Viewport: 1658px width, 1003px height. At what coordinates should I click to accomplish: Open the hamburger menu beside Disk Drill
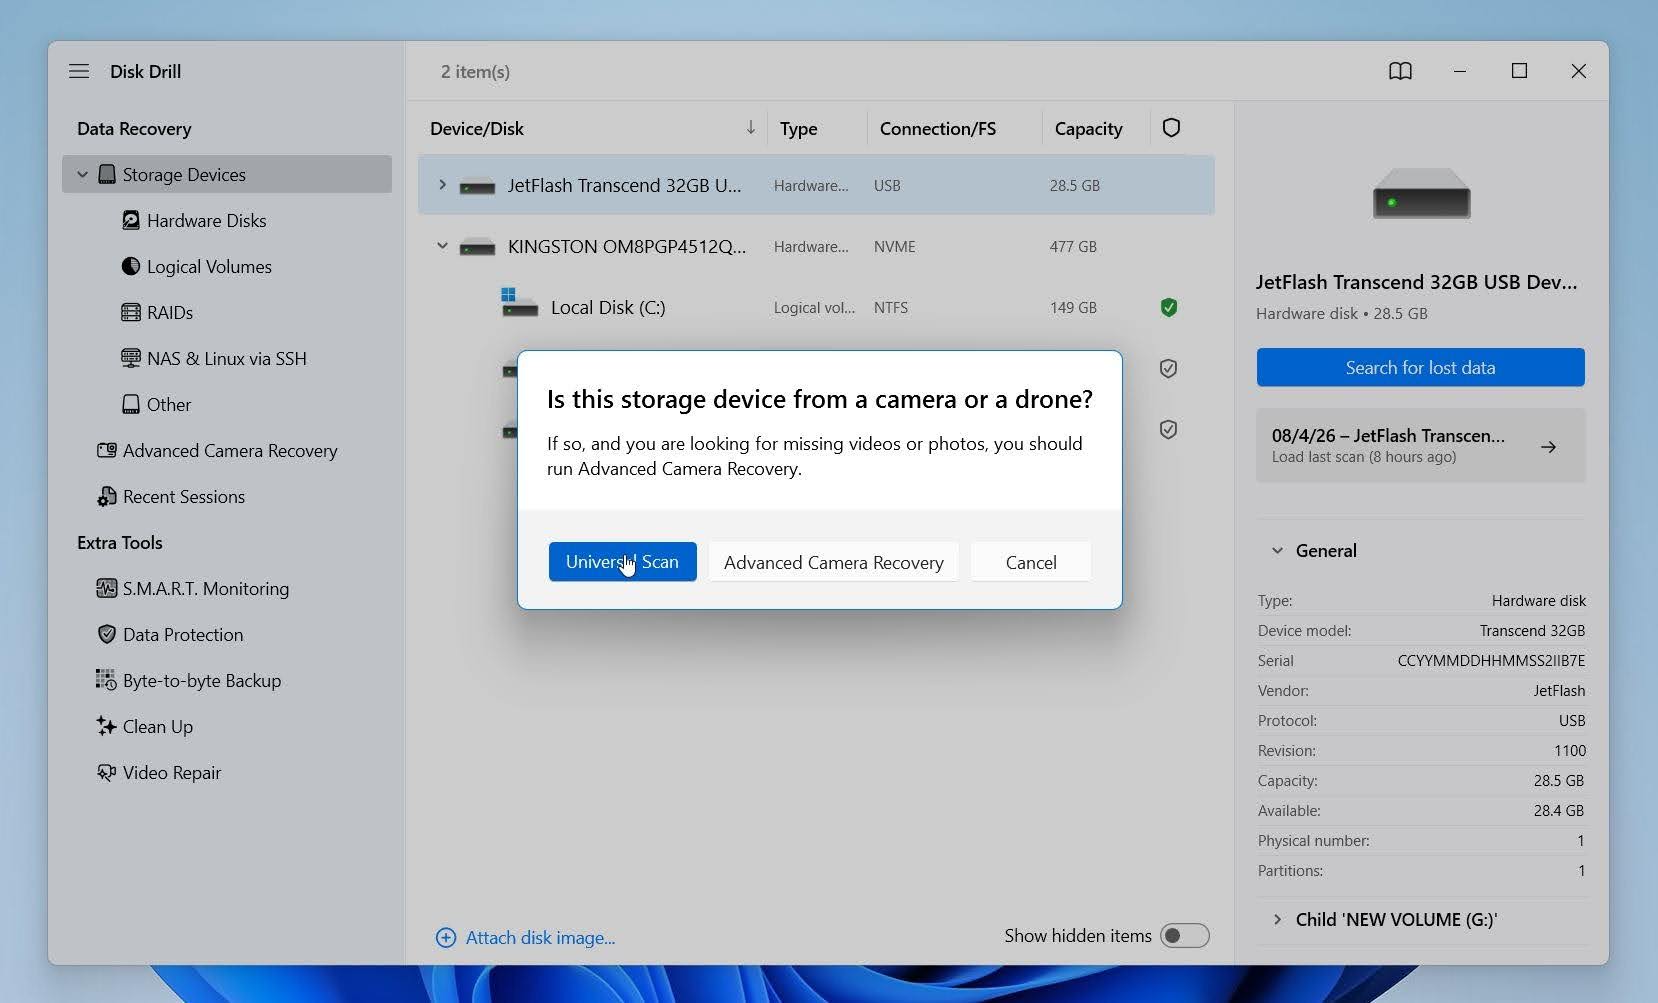click(x=79, y=71)
